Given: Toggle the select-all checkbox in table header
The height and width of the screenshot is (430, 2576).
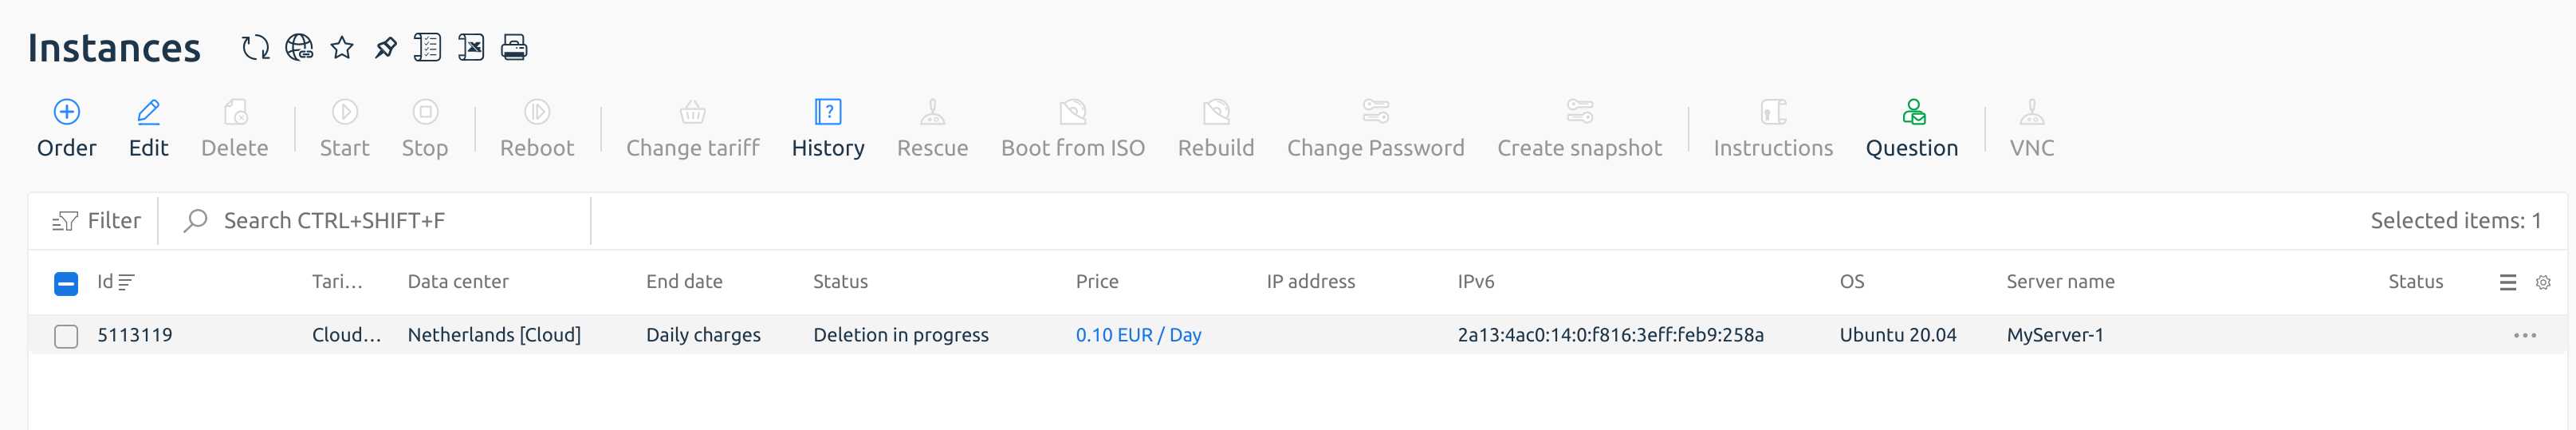Looking at the screenshot, I should [x=66, y=283].
